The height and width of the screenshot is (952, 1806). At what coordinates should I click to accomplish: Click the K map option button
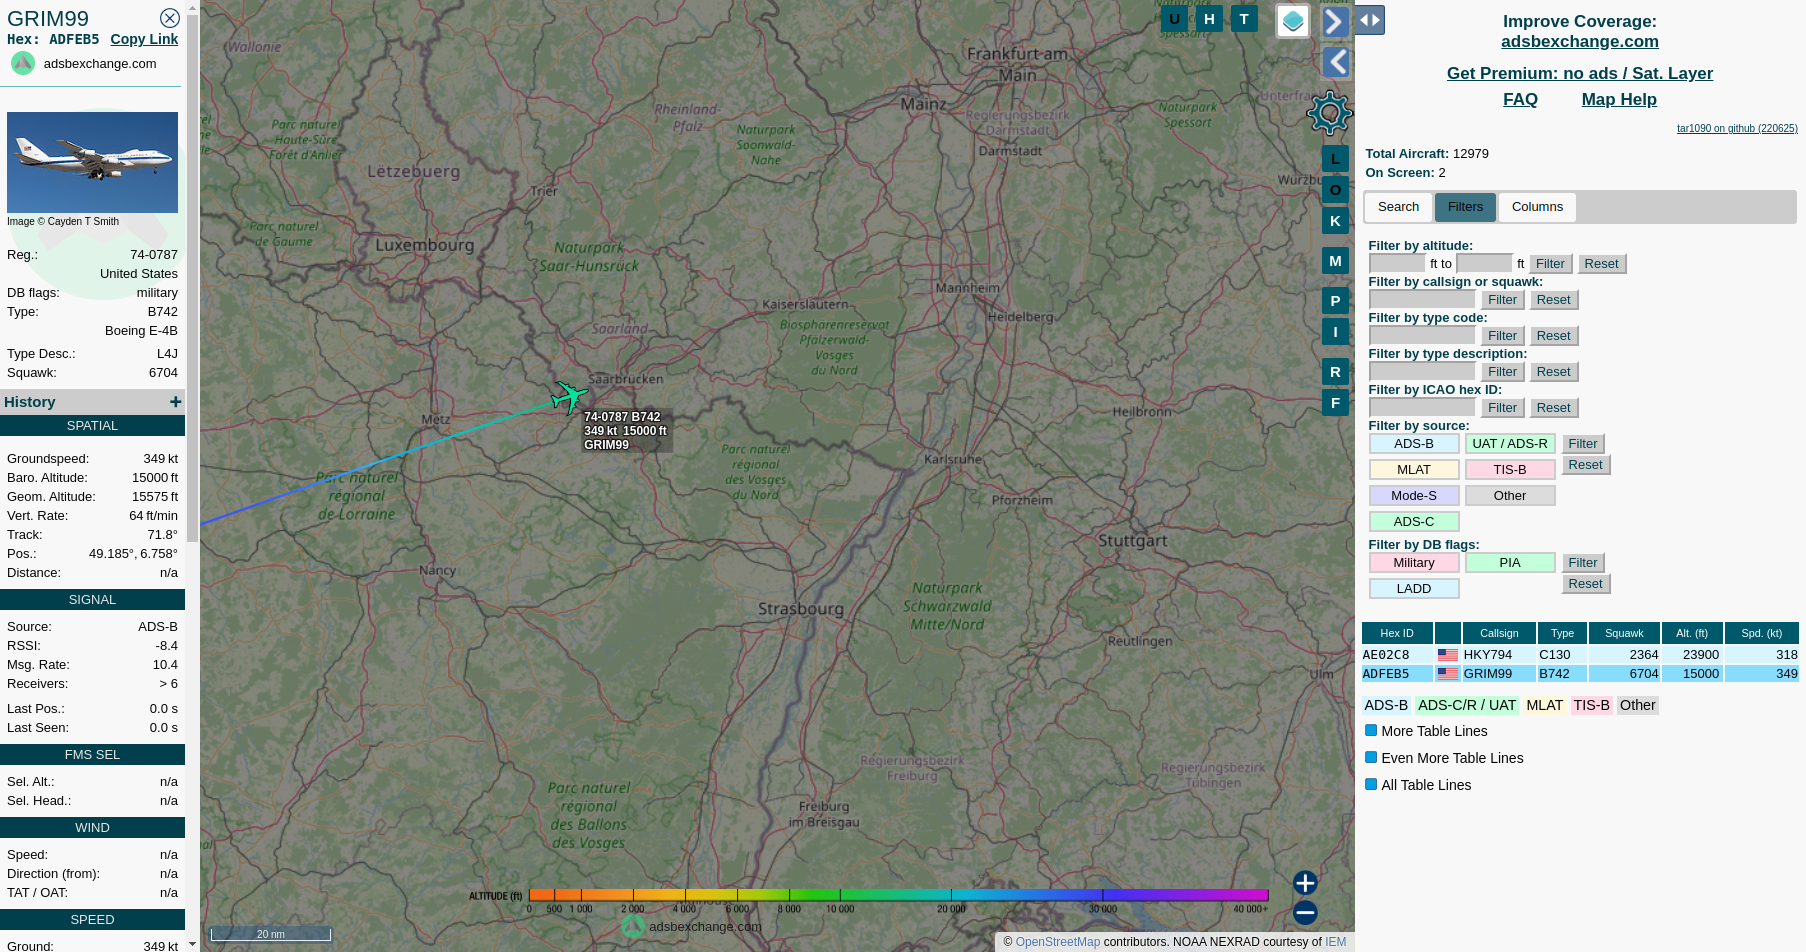1335,221
